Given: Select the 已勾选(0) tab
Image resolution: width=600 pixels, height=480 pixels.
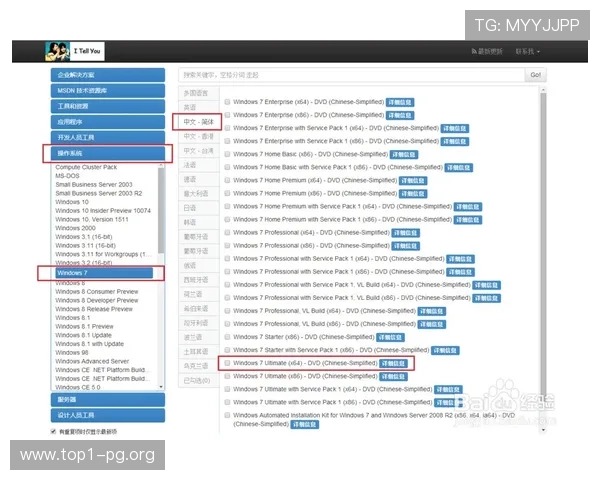Looking at the screenshot, I should [199, 381].
